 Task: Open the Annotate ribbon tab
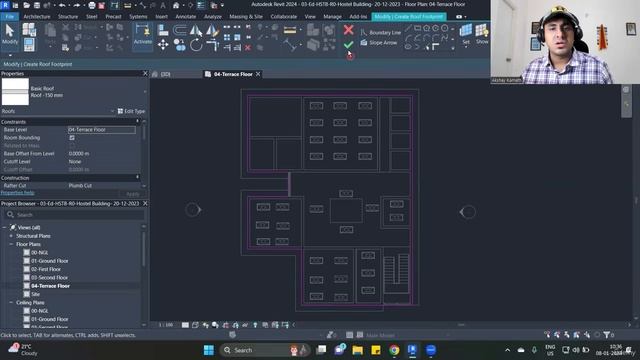pyautogui.click(x=186, y=17)
